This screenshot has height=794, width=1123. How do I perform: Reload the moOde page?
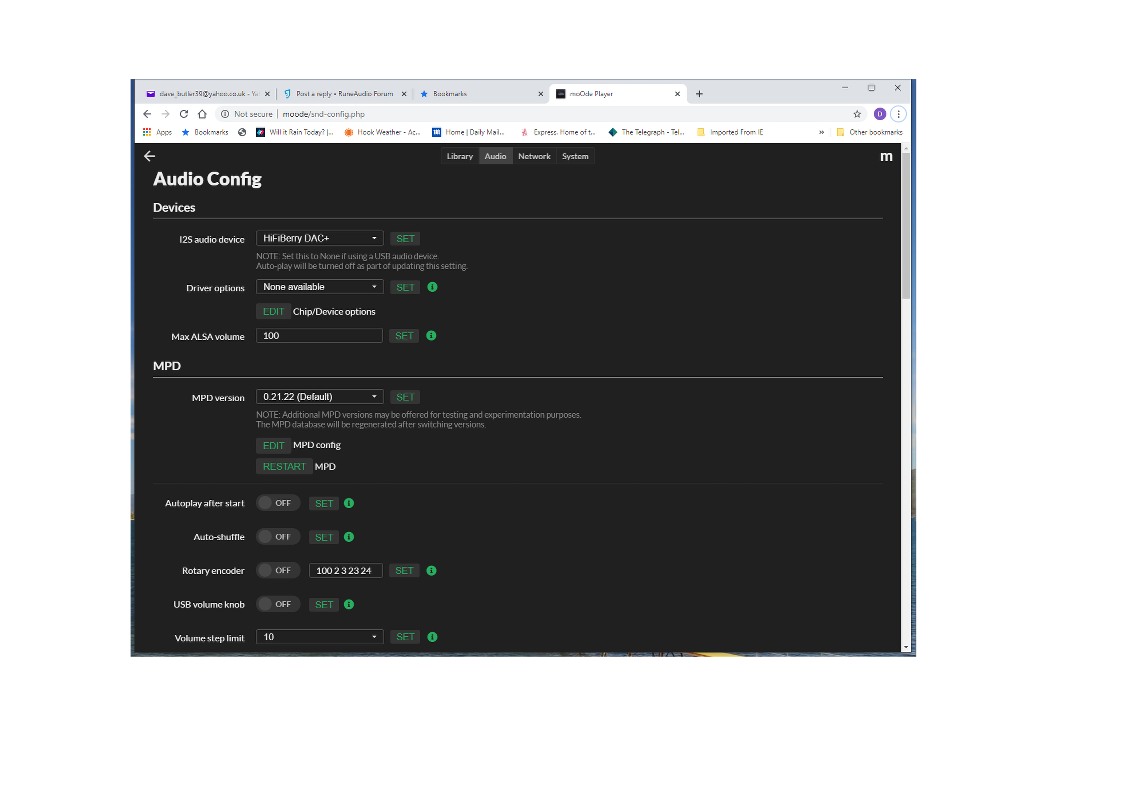(184, 114)
